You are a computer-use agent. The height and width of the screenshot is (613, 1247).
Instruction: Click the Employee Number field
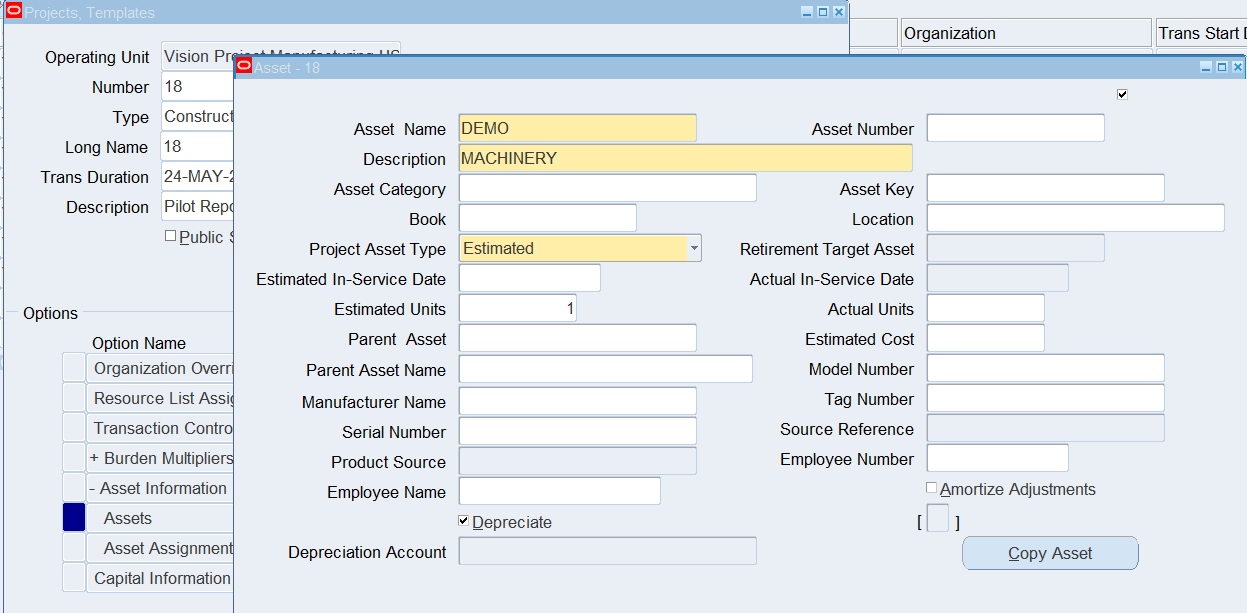[x=998, y=458]
